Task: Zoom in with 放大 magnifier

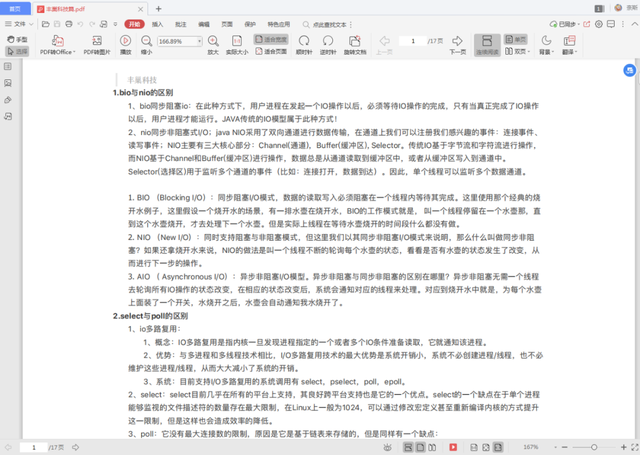Action: [x=213, y=45]
